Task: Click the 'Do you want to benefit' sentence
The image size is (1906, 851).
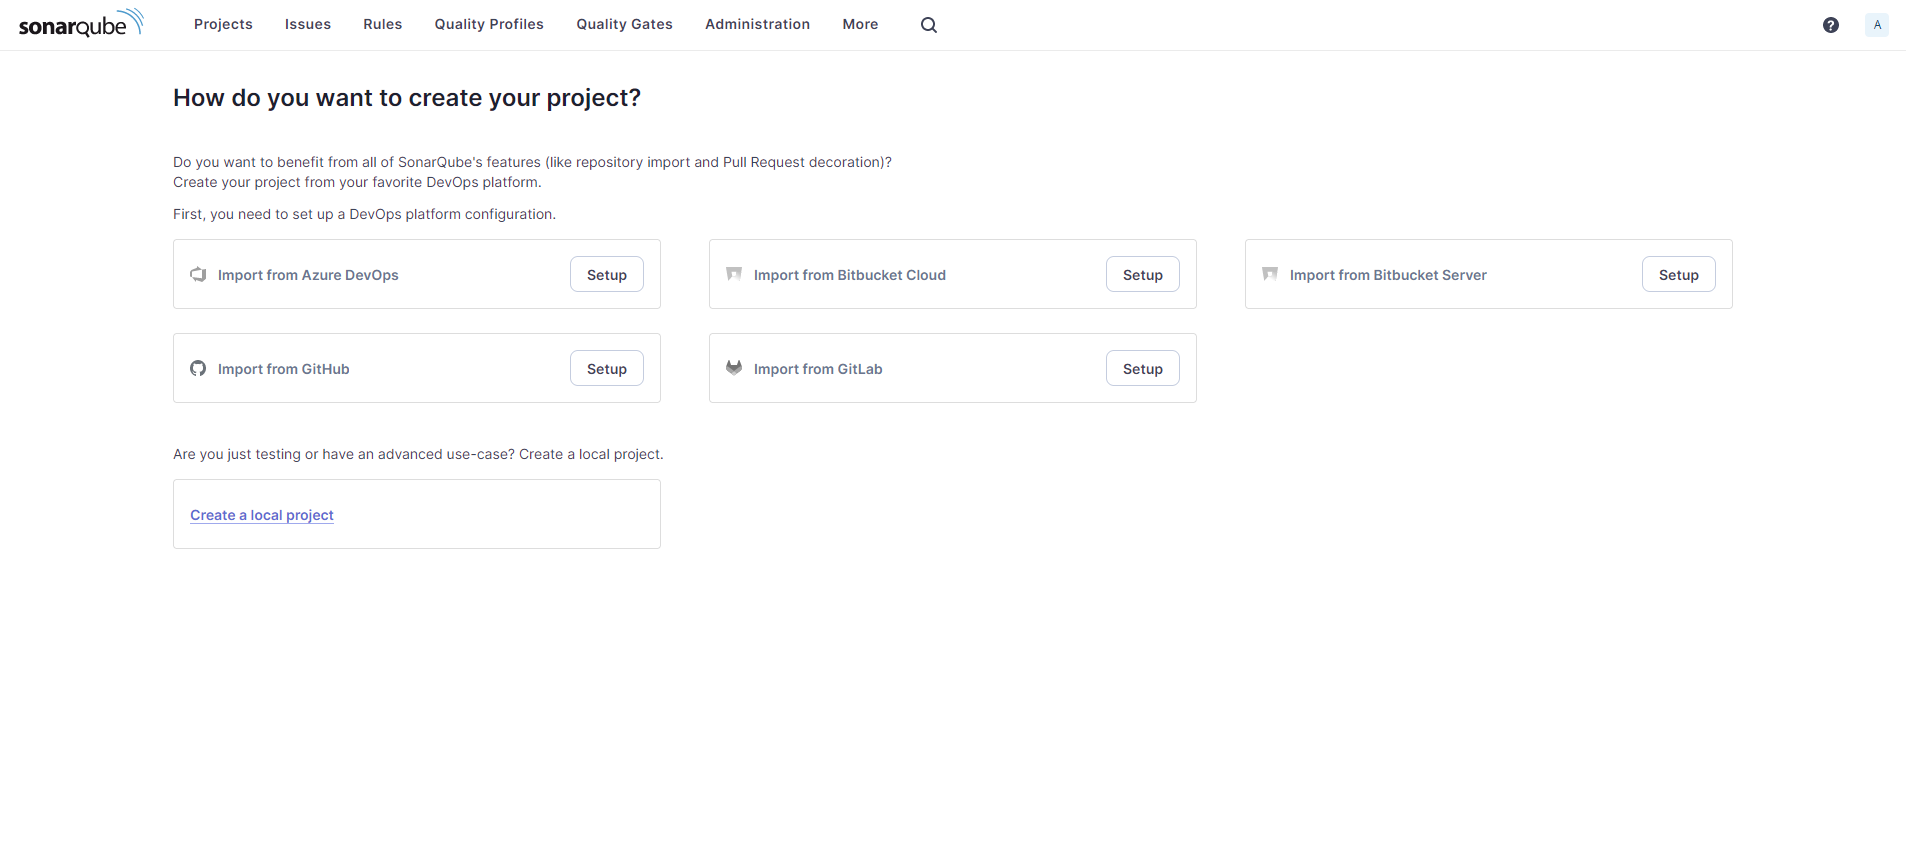Action: coord(532,162)
